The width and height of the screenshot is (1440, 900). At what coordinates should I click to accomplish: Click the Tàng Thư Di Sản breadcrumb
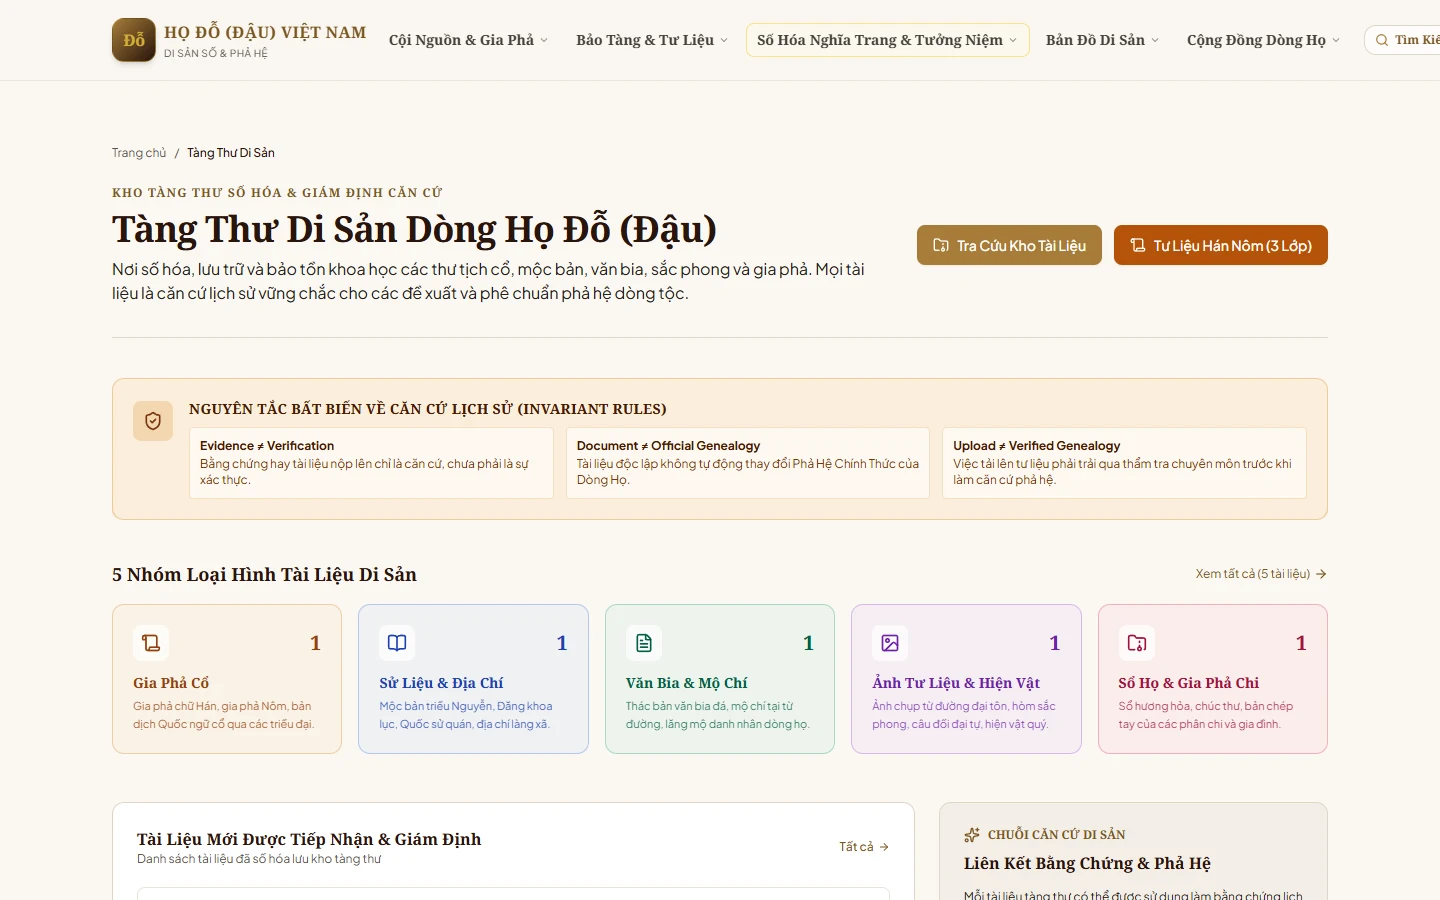point(231,153)
